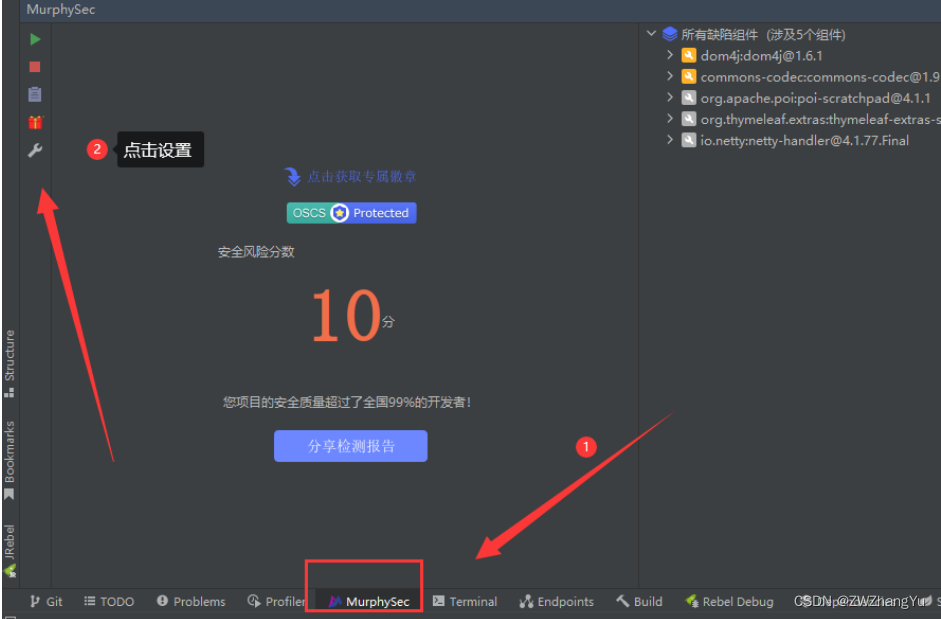Expand the io.netty:netty-handler@4.1.77.Final node
Screen dimensions: 941x619
click(670, 140)
